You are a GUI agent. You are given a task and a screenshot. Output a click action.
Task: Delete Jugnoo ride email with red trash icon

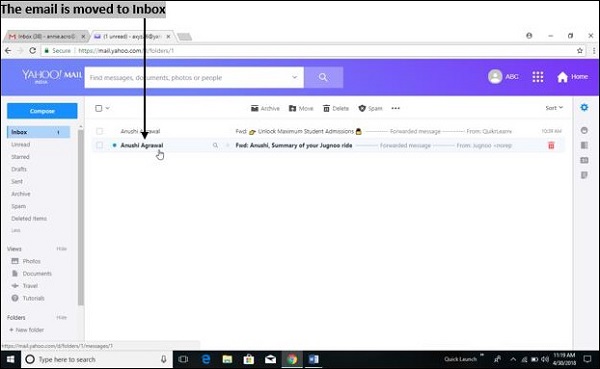pyautogui.click(x=551, y=145)
